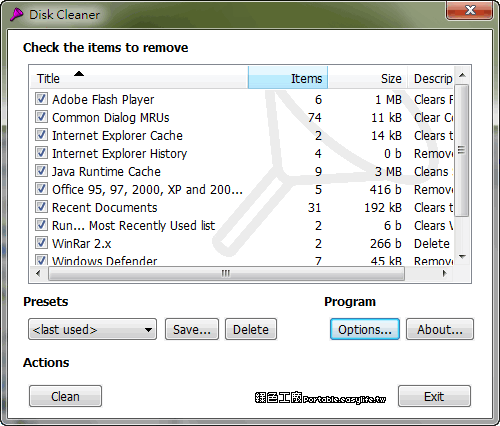Screen dimensions: 500x426
Task: Click the 3 MB size cell
Action: tap(388, 171)
